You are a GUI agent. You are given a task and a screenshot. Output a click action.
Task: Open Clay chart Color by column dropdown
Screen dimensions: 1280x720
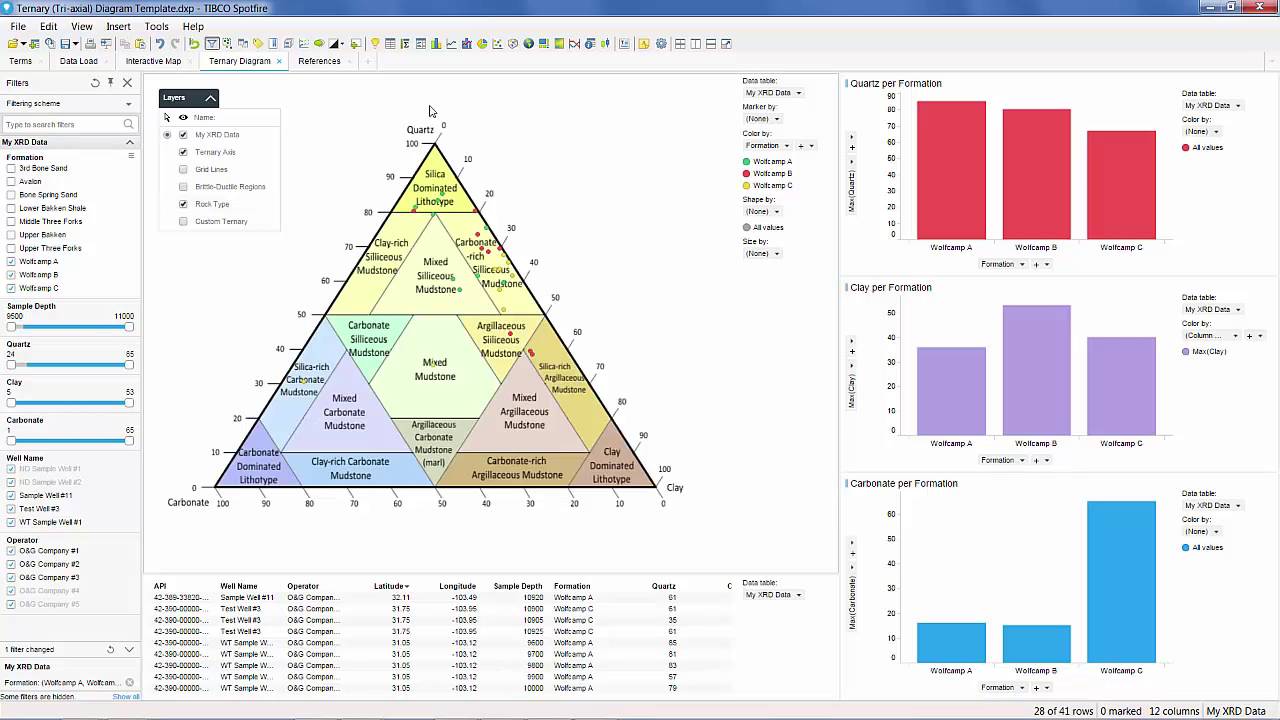click(x=1212, y=336)
